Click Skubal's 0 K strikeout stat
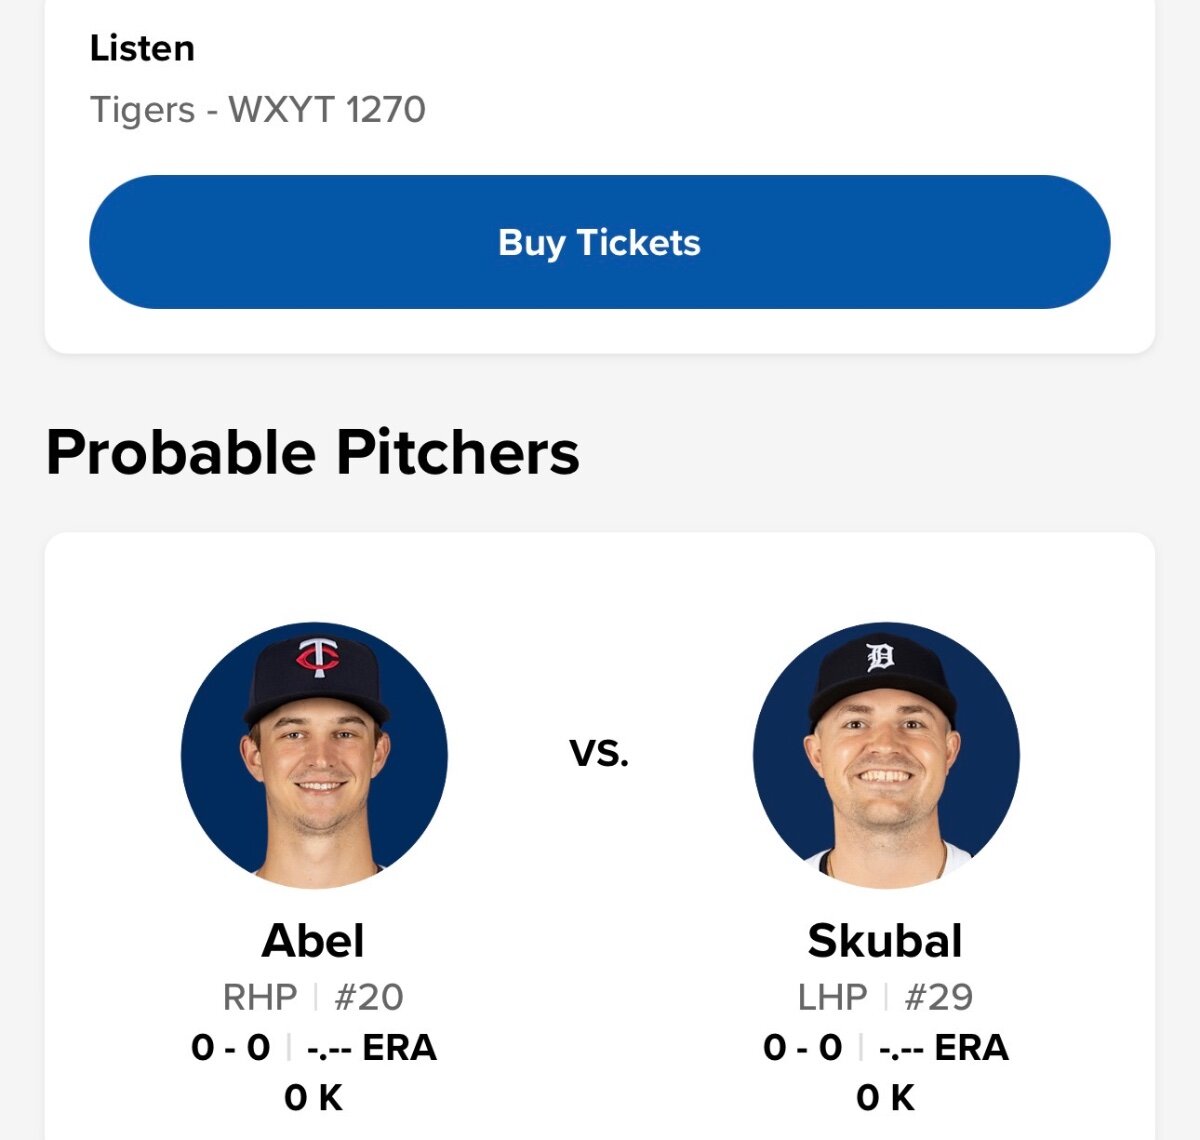 click(885, 1097)
